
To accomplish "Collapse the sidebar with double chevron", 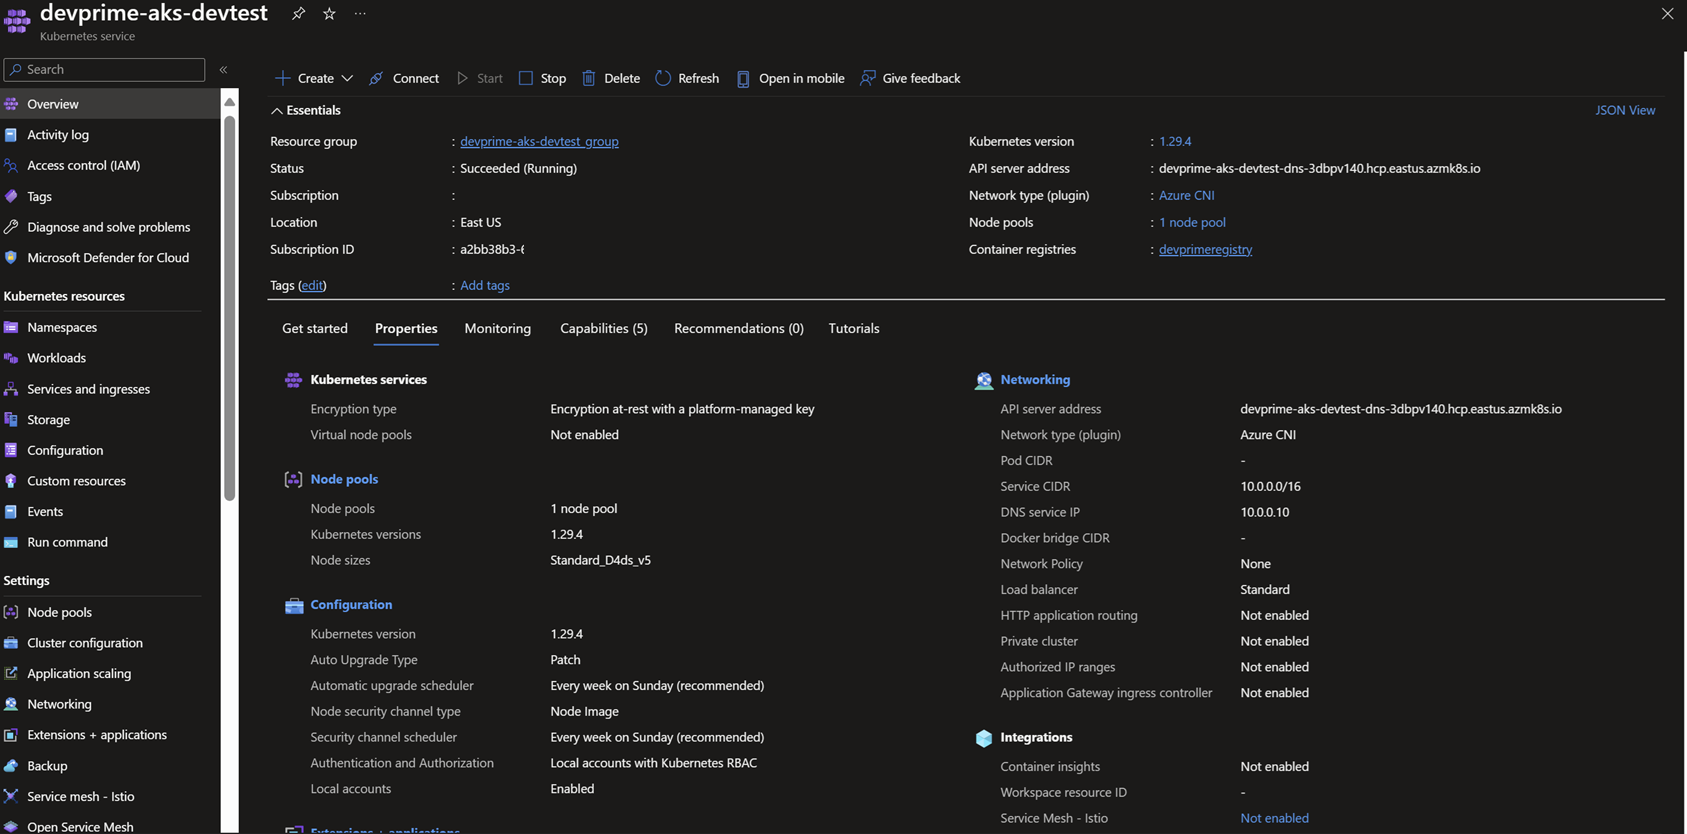I will click(x=224, y=69).
